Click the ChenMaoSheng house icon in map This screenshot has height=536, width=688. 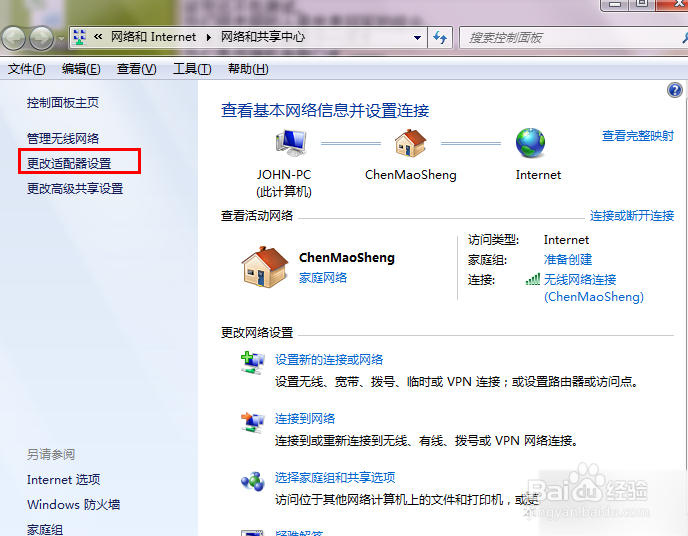410,143
